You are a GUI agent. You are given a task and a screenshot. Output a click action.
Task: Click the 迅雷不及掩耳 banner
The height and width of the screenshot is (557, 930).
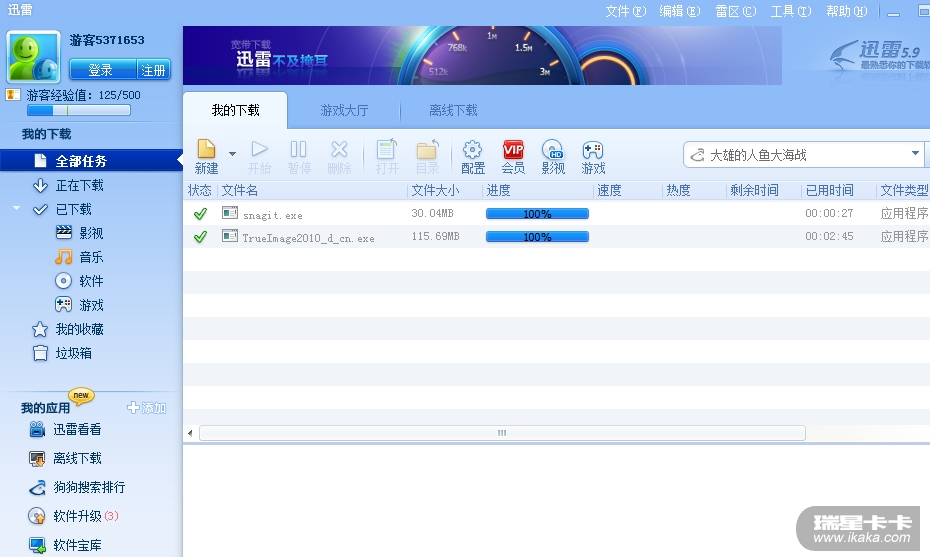point(482,55)
